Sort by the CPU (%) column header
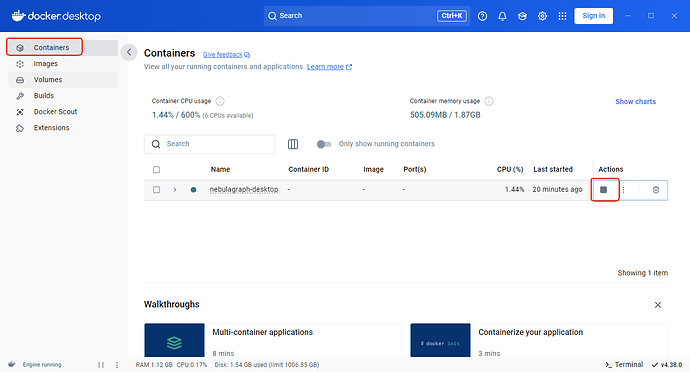 510,169
